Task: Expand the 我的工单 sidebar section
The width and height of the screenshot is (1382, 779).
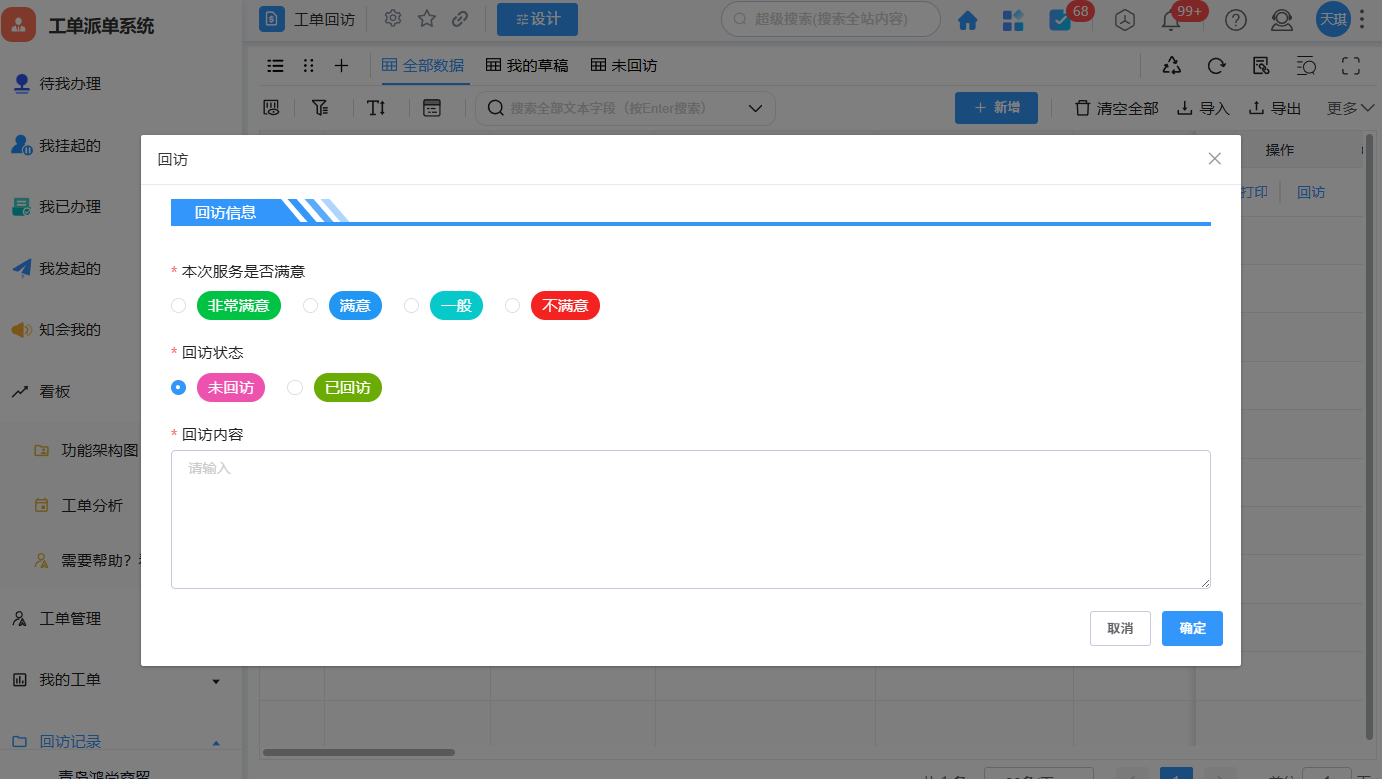Action: pyautogui.click(x=215, y=681)
